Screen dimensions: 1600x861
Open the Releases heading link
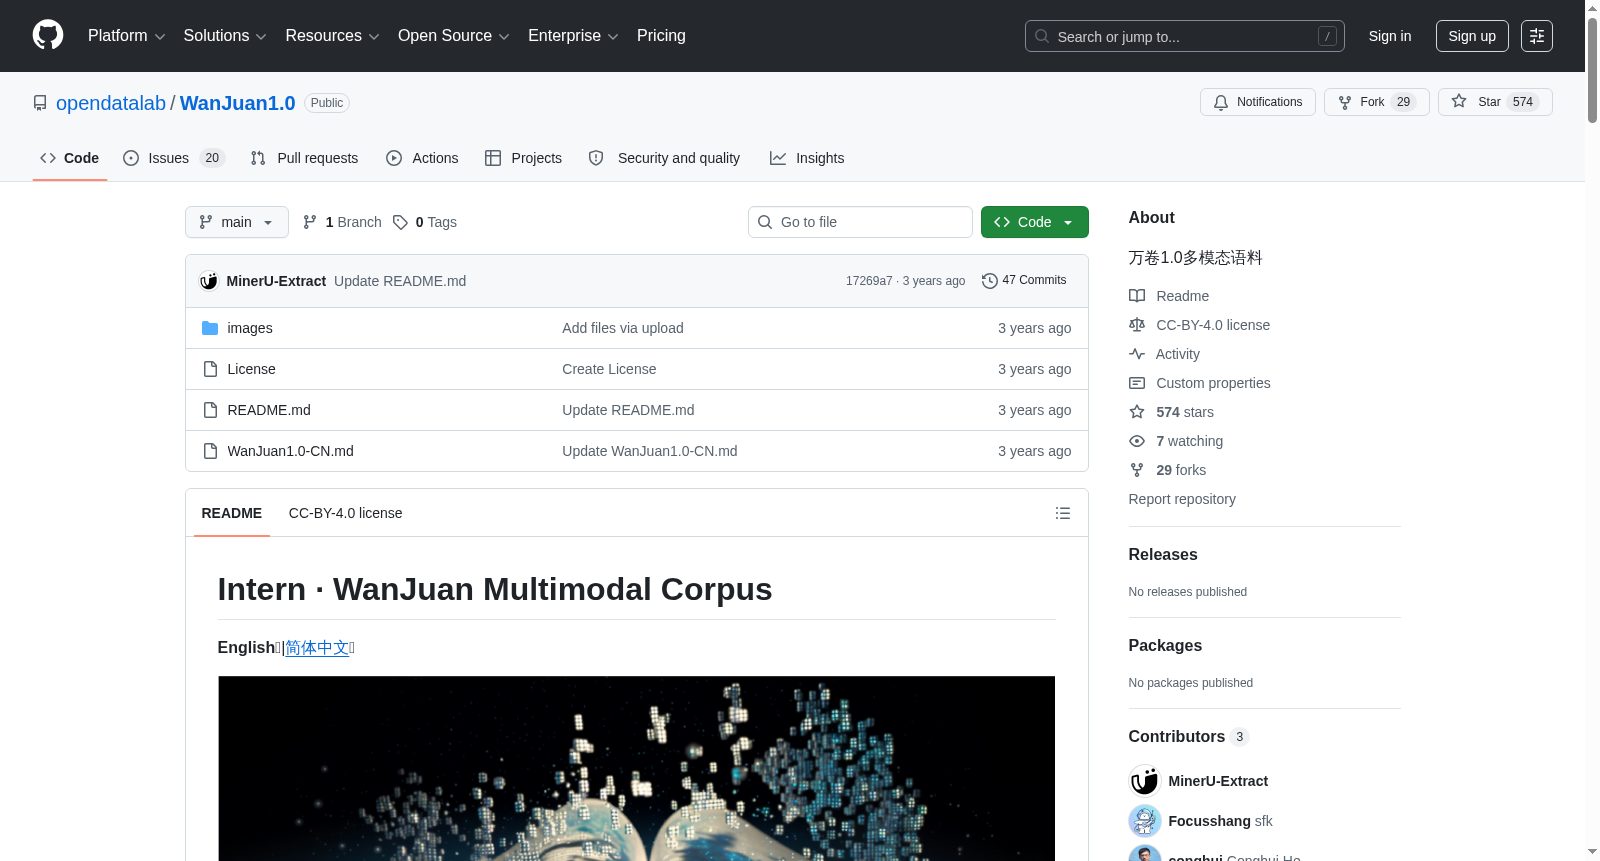[1163, 555]
